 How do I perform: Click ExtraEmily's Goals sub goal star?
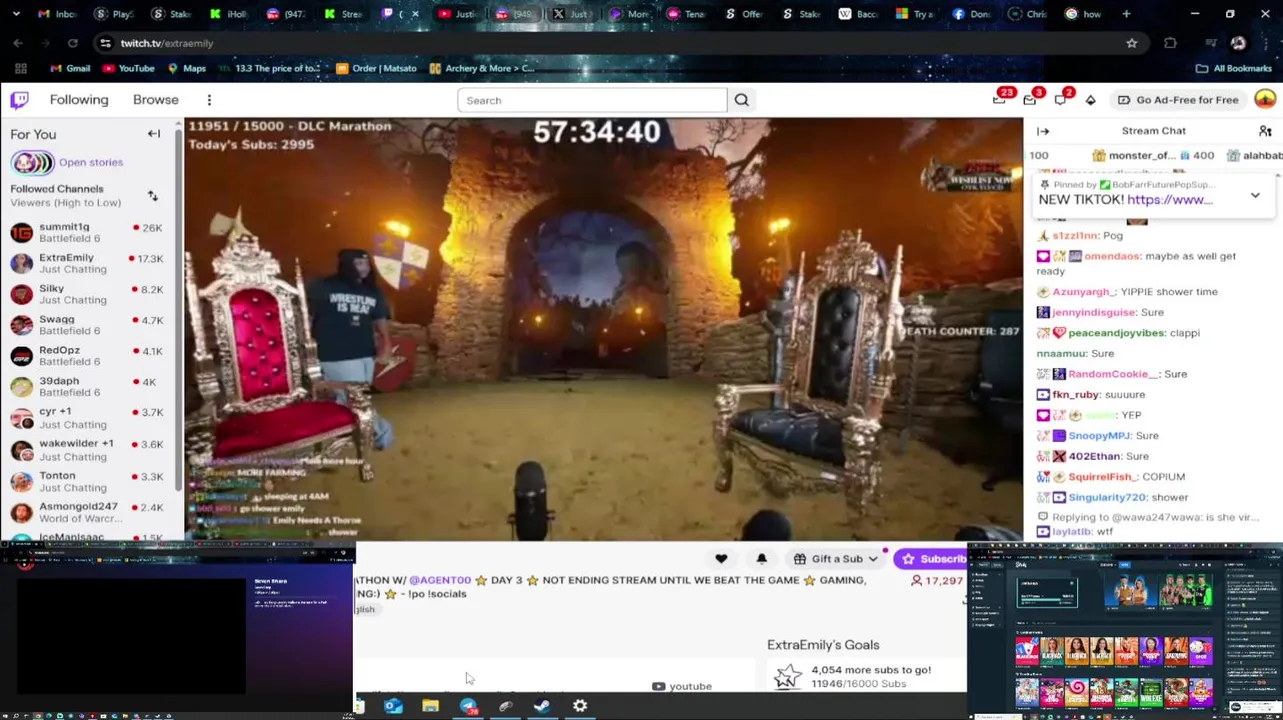[x=788, y=677]
